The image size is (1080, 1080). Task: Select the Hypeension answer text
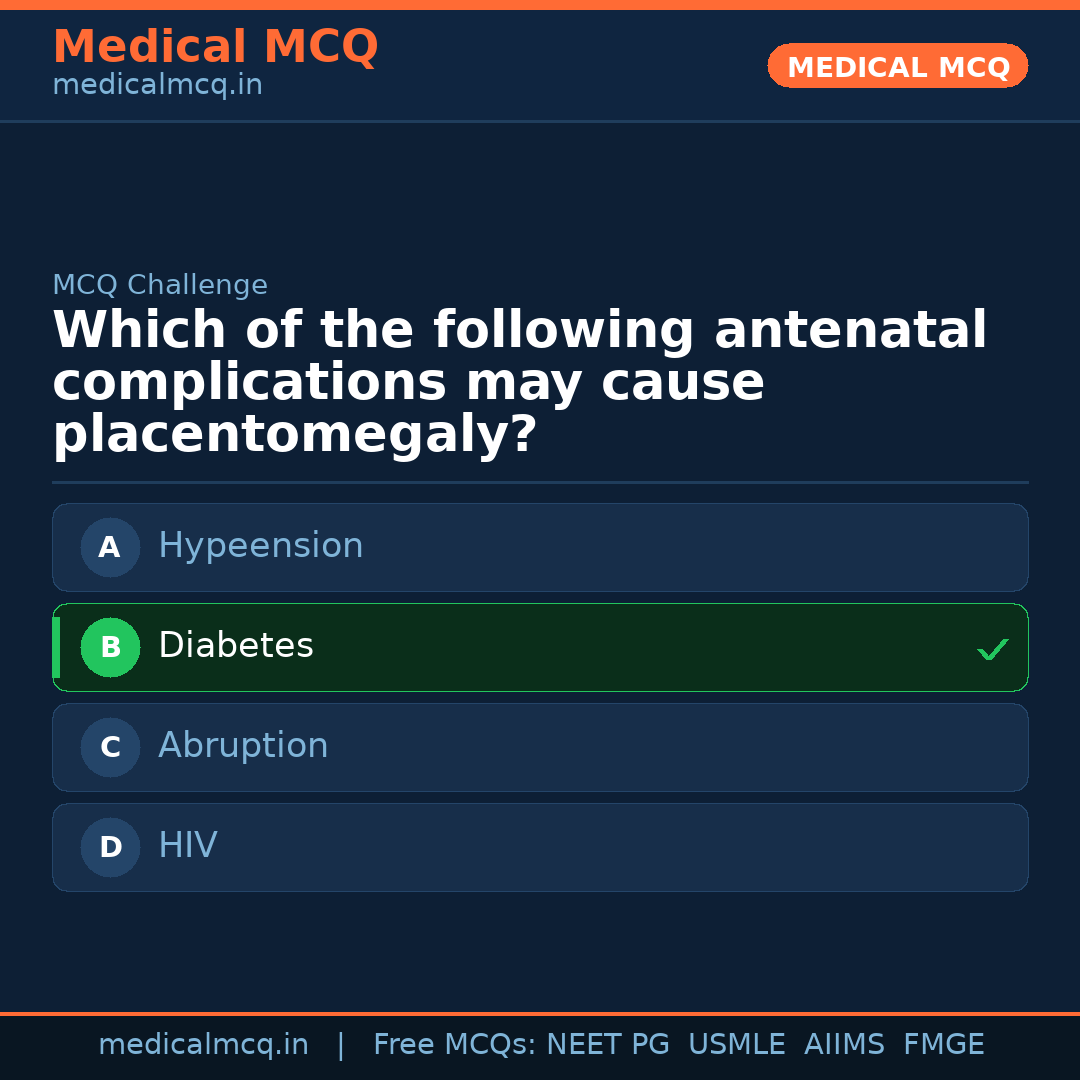pyautogui.click(x=260, y=546)
